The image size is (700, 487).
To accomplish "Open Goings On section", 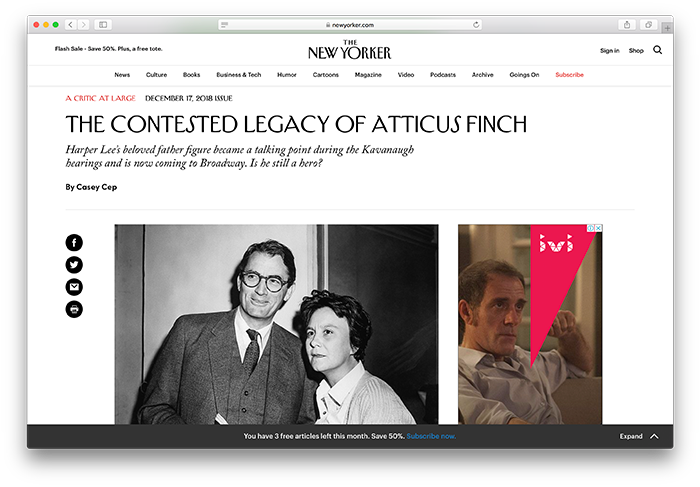I will (524, 75).
